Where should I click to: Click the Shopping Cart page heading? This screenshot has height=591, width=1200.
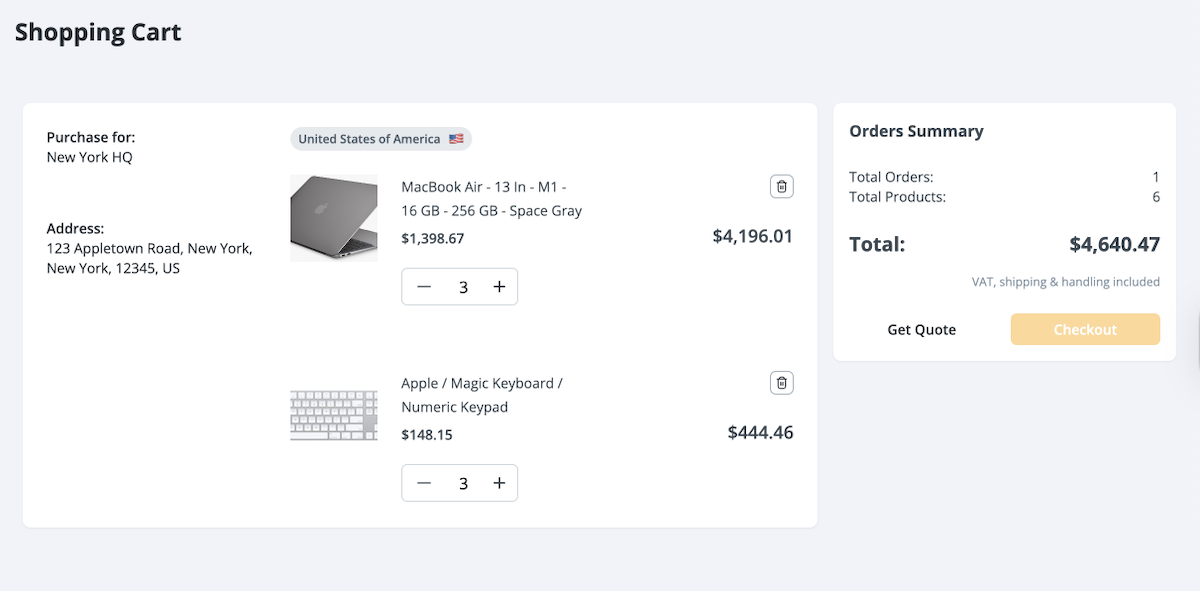pos(98,32)
